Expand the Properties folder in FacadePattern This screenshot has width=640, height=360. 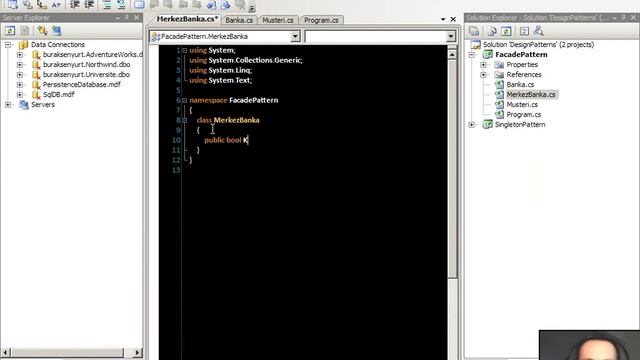pos(483,64)
